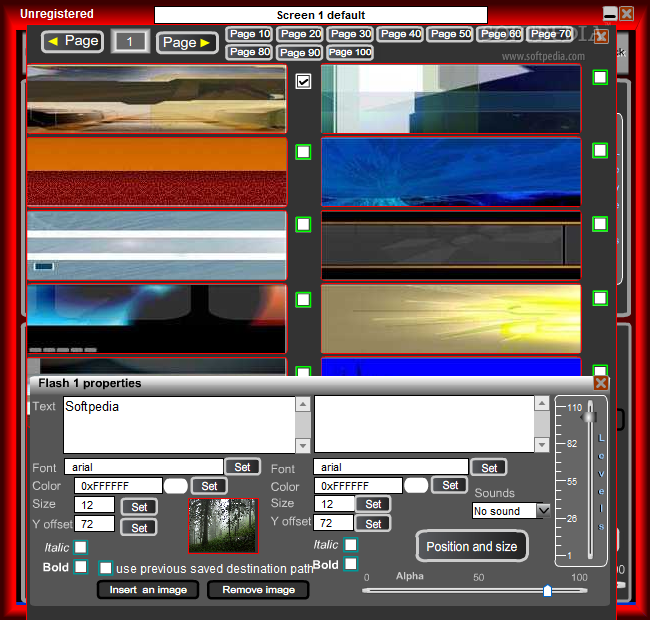
Task: Click the Levels vertical slider handle
Action: [x=590, y=417]
